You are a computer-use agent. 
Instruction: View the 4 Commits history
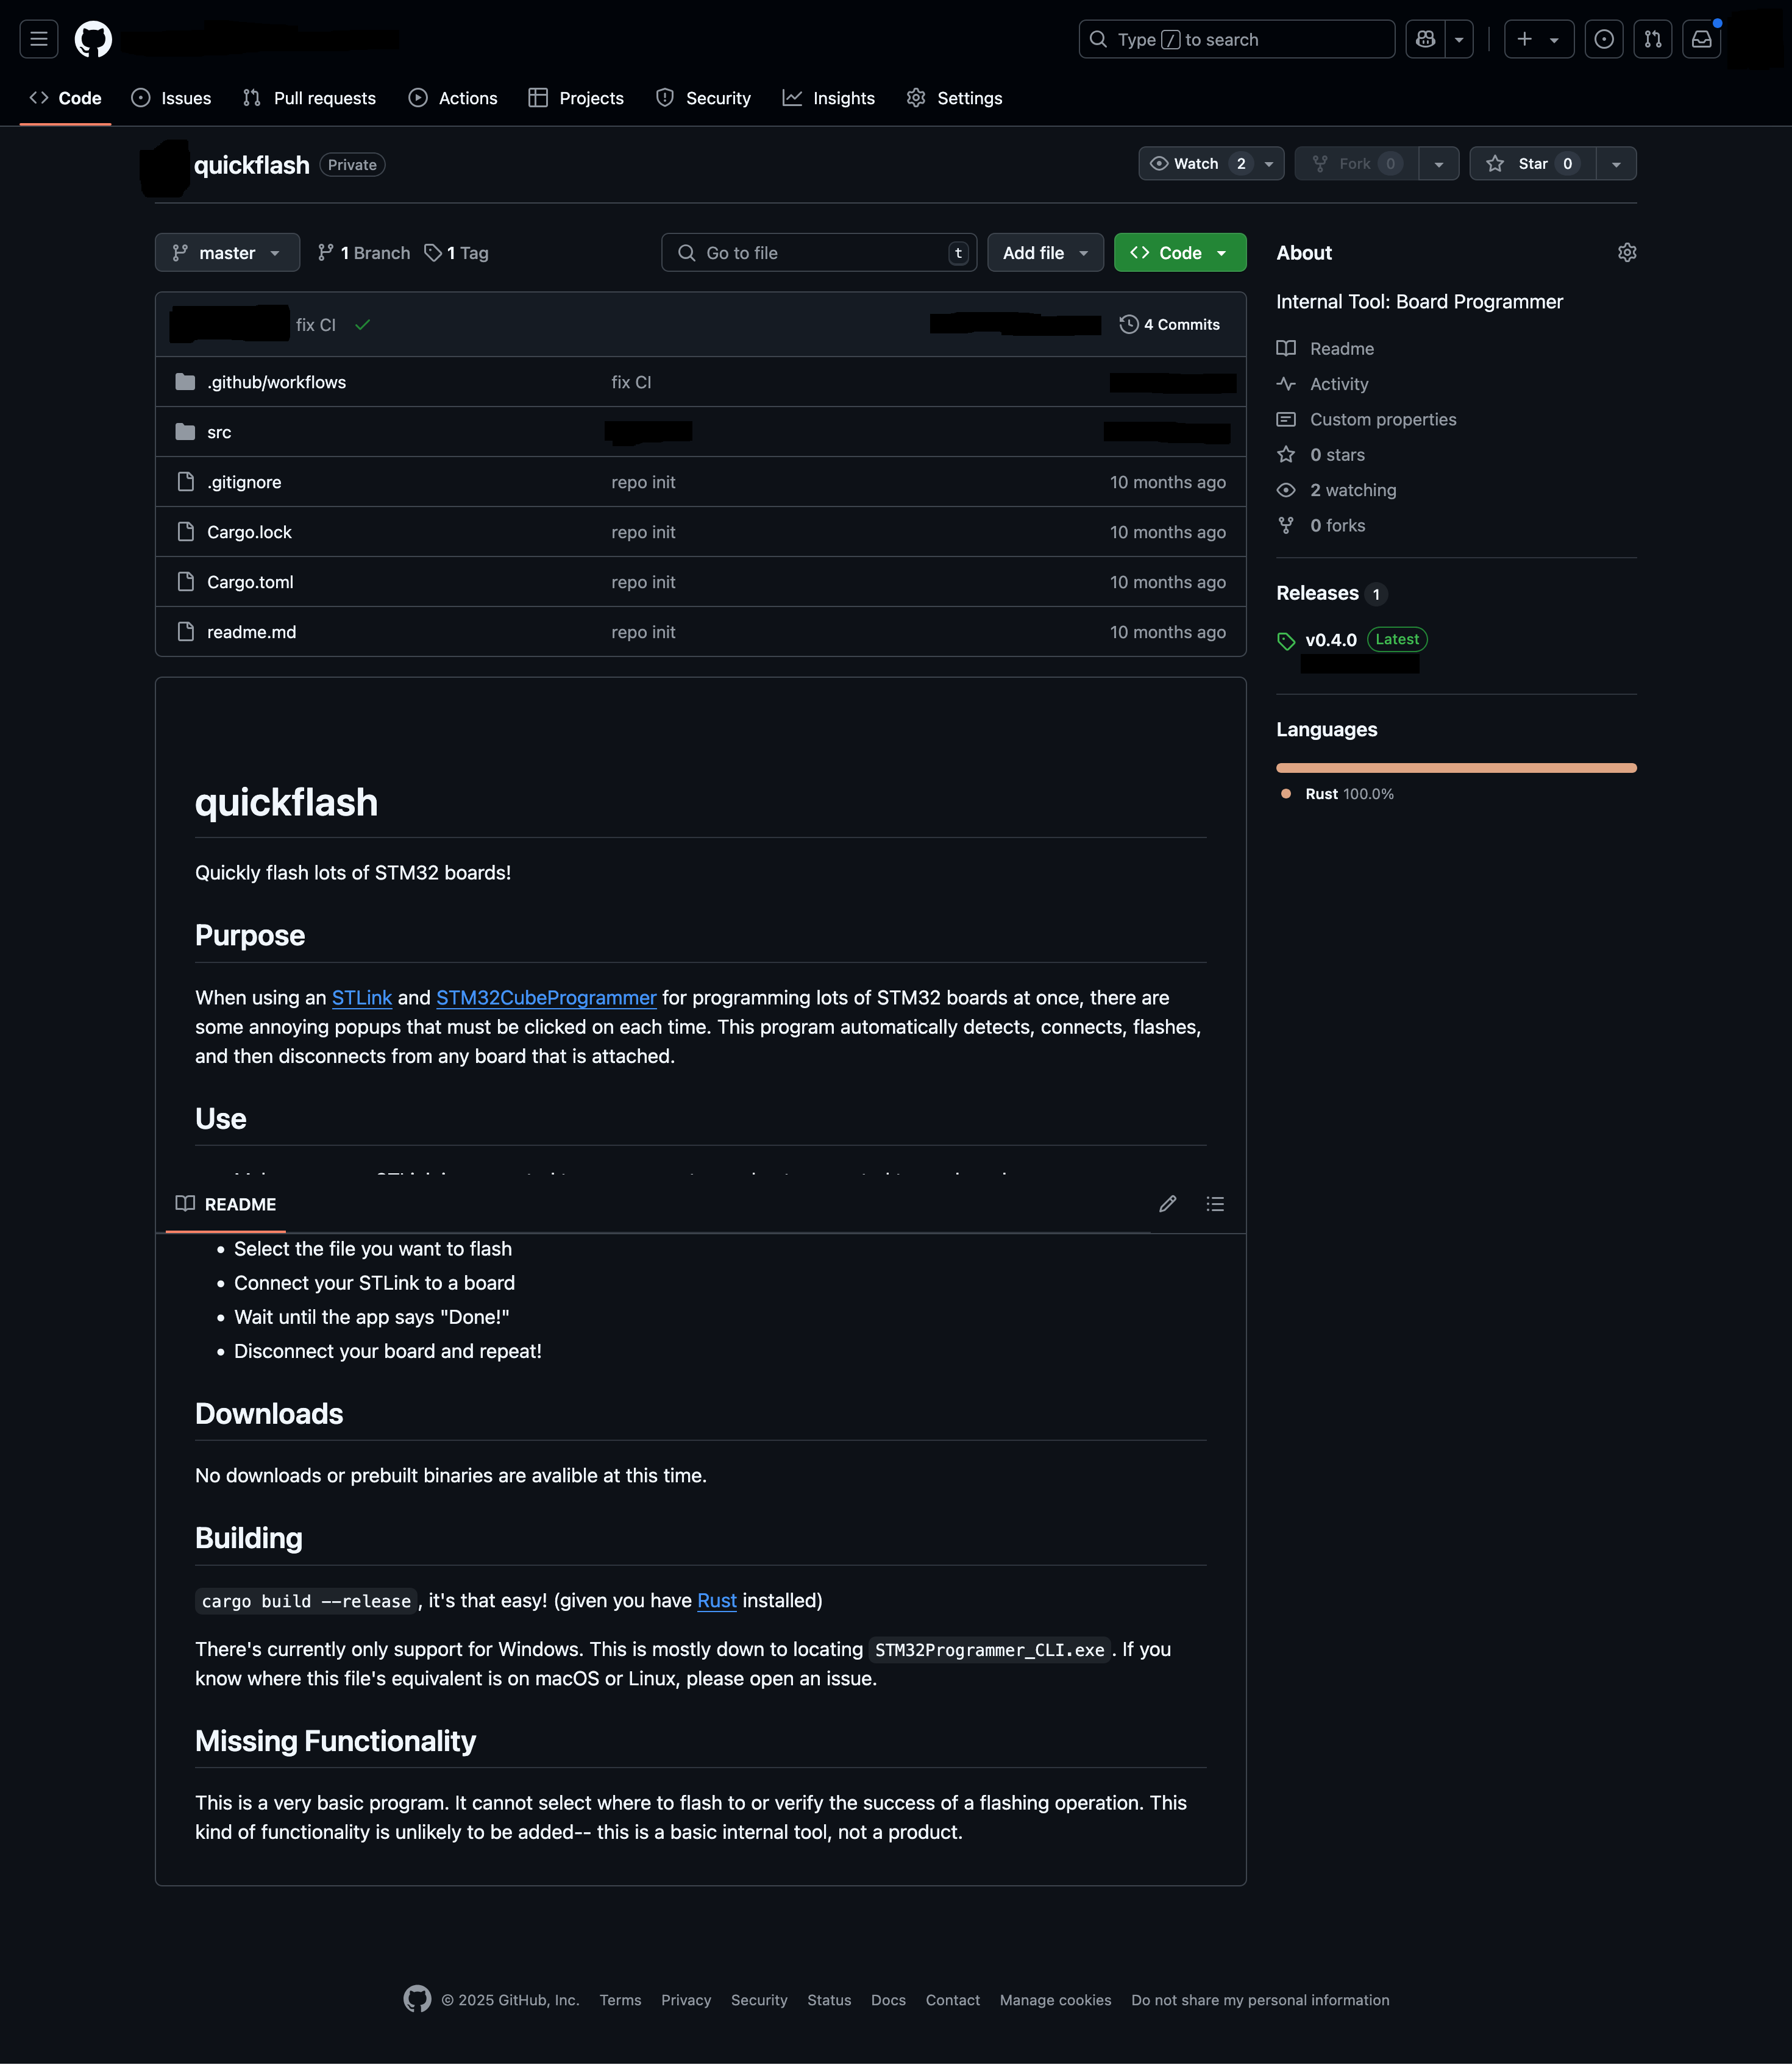[1169, 325]
